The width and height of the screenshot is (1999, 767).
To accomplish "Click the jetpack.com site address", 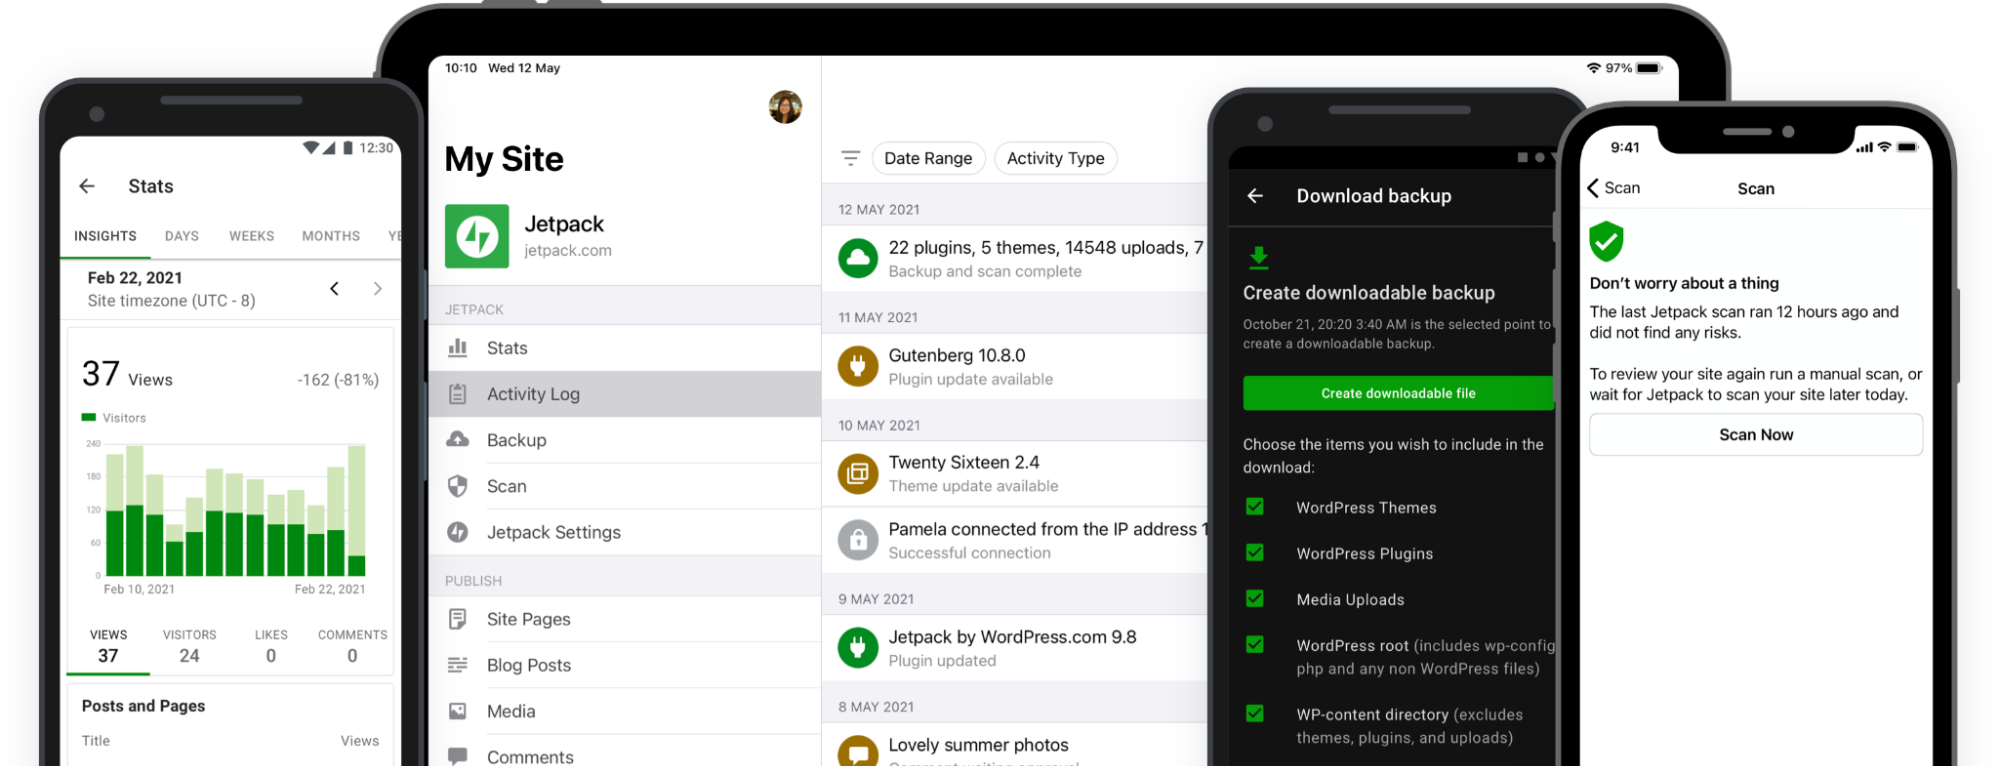I will (x=568, y=251).
